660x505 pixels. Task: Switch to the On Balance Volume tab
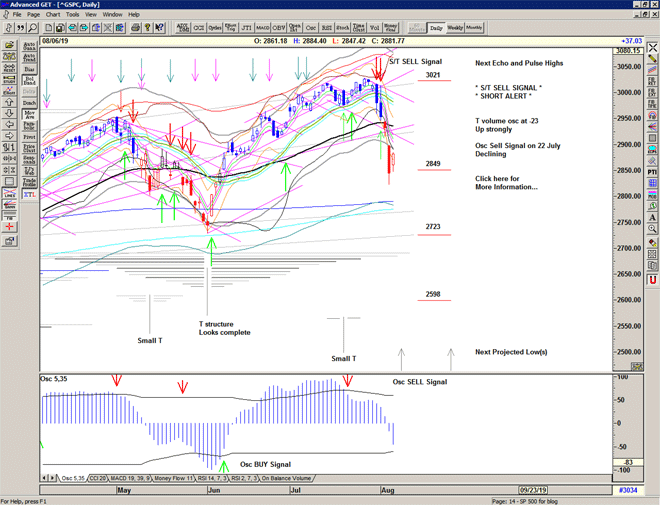coord(286,478)
